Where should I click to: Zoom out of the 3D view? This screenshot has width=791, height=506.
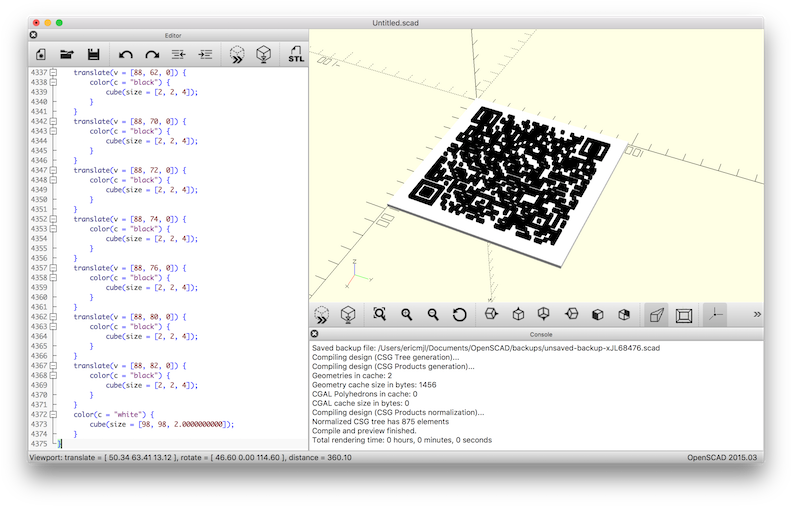(433, 314)
